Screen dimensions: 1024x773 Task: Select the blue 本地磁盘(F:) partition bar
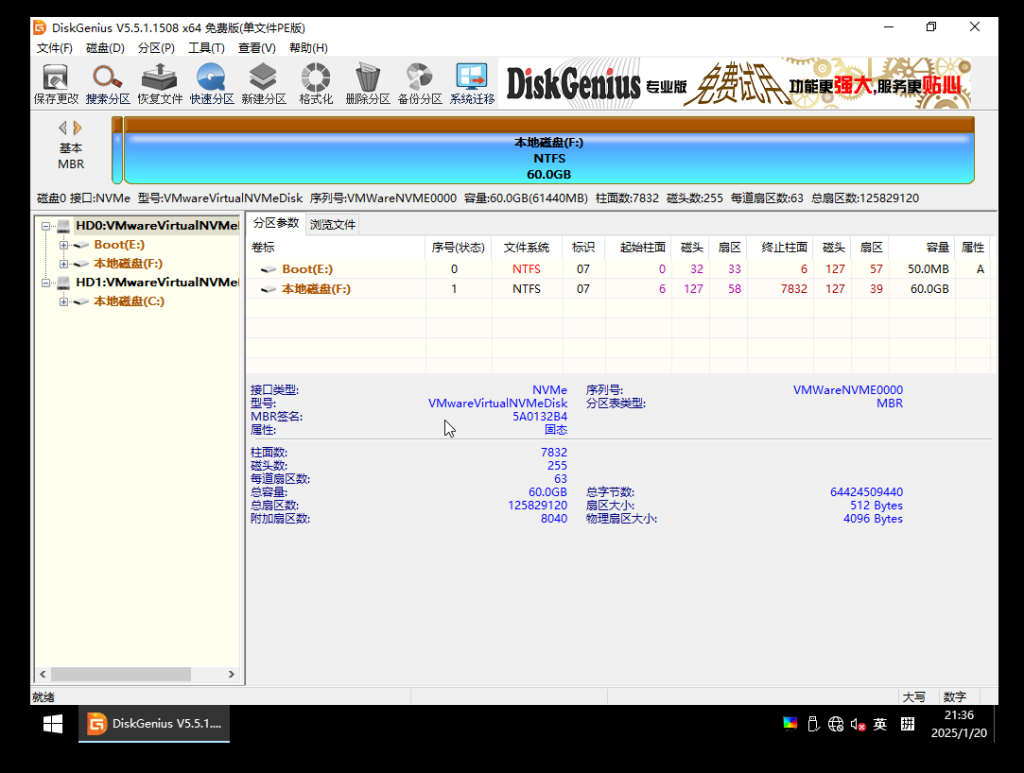coord(548,158)
